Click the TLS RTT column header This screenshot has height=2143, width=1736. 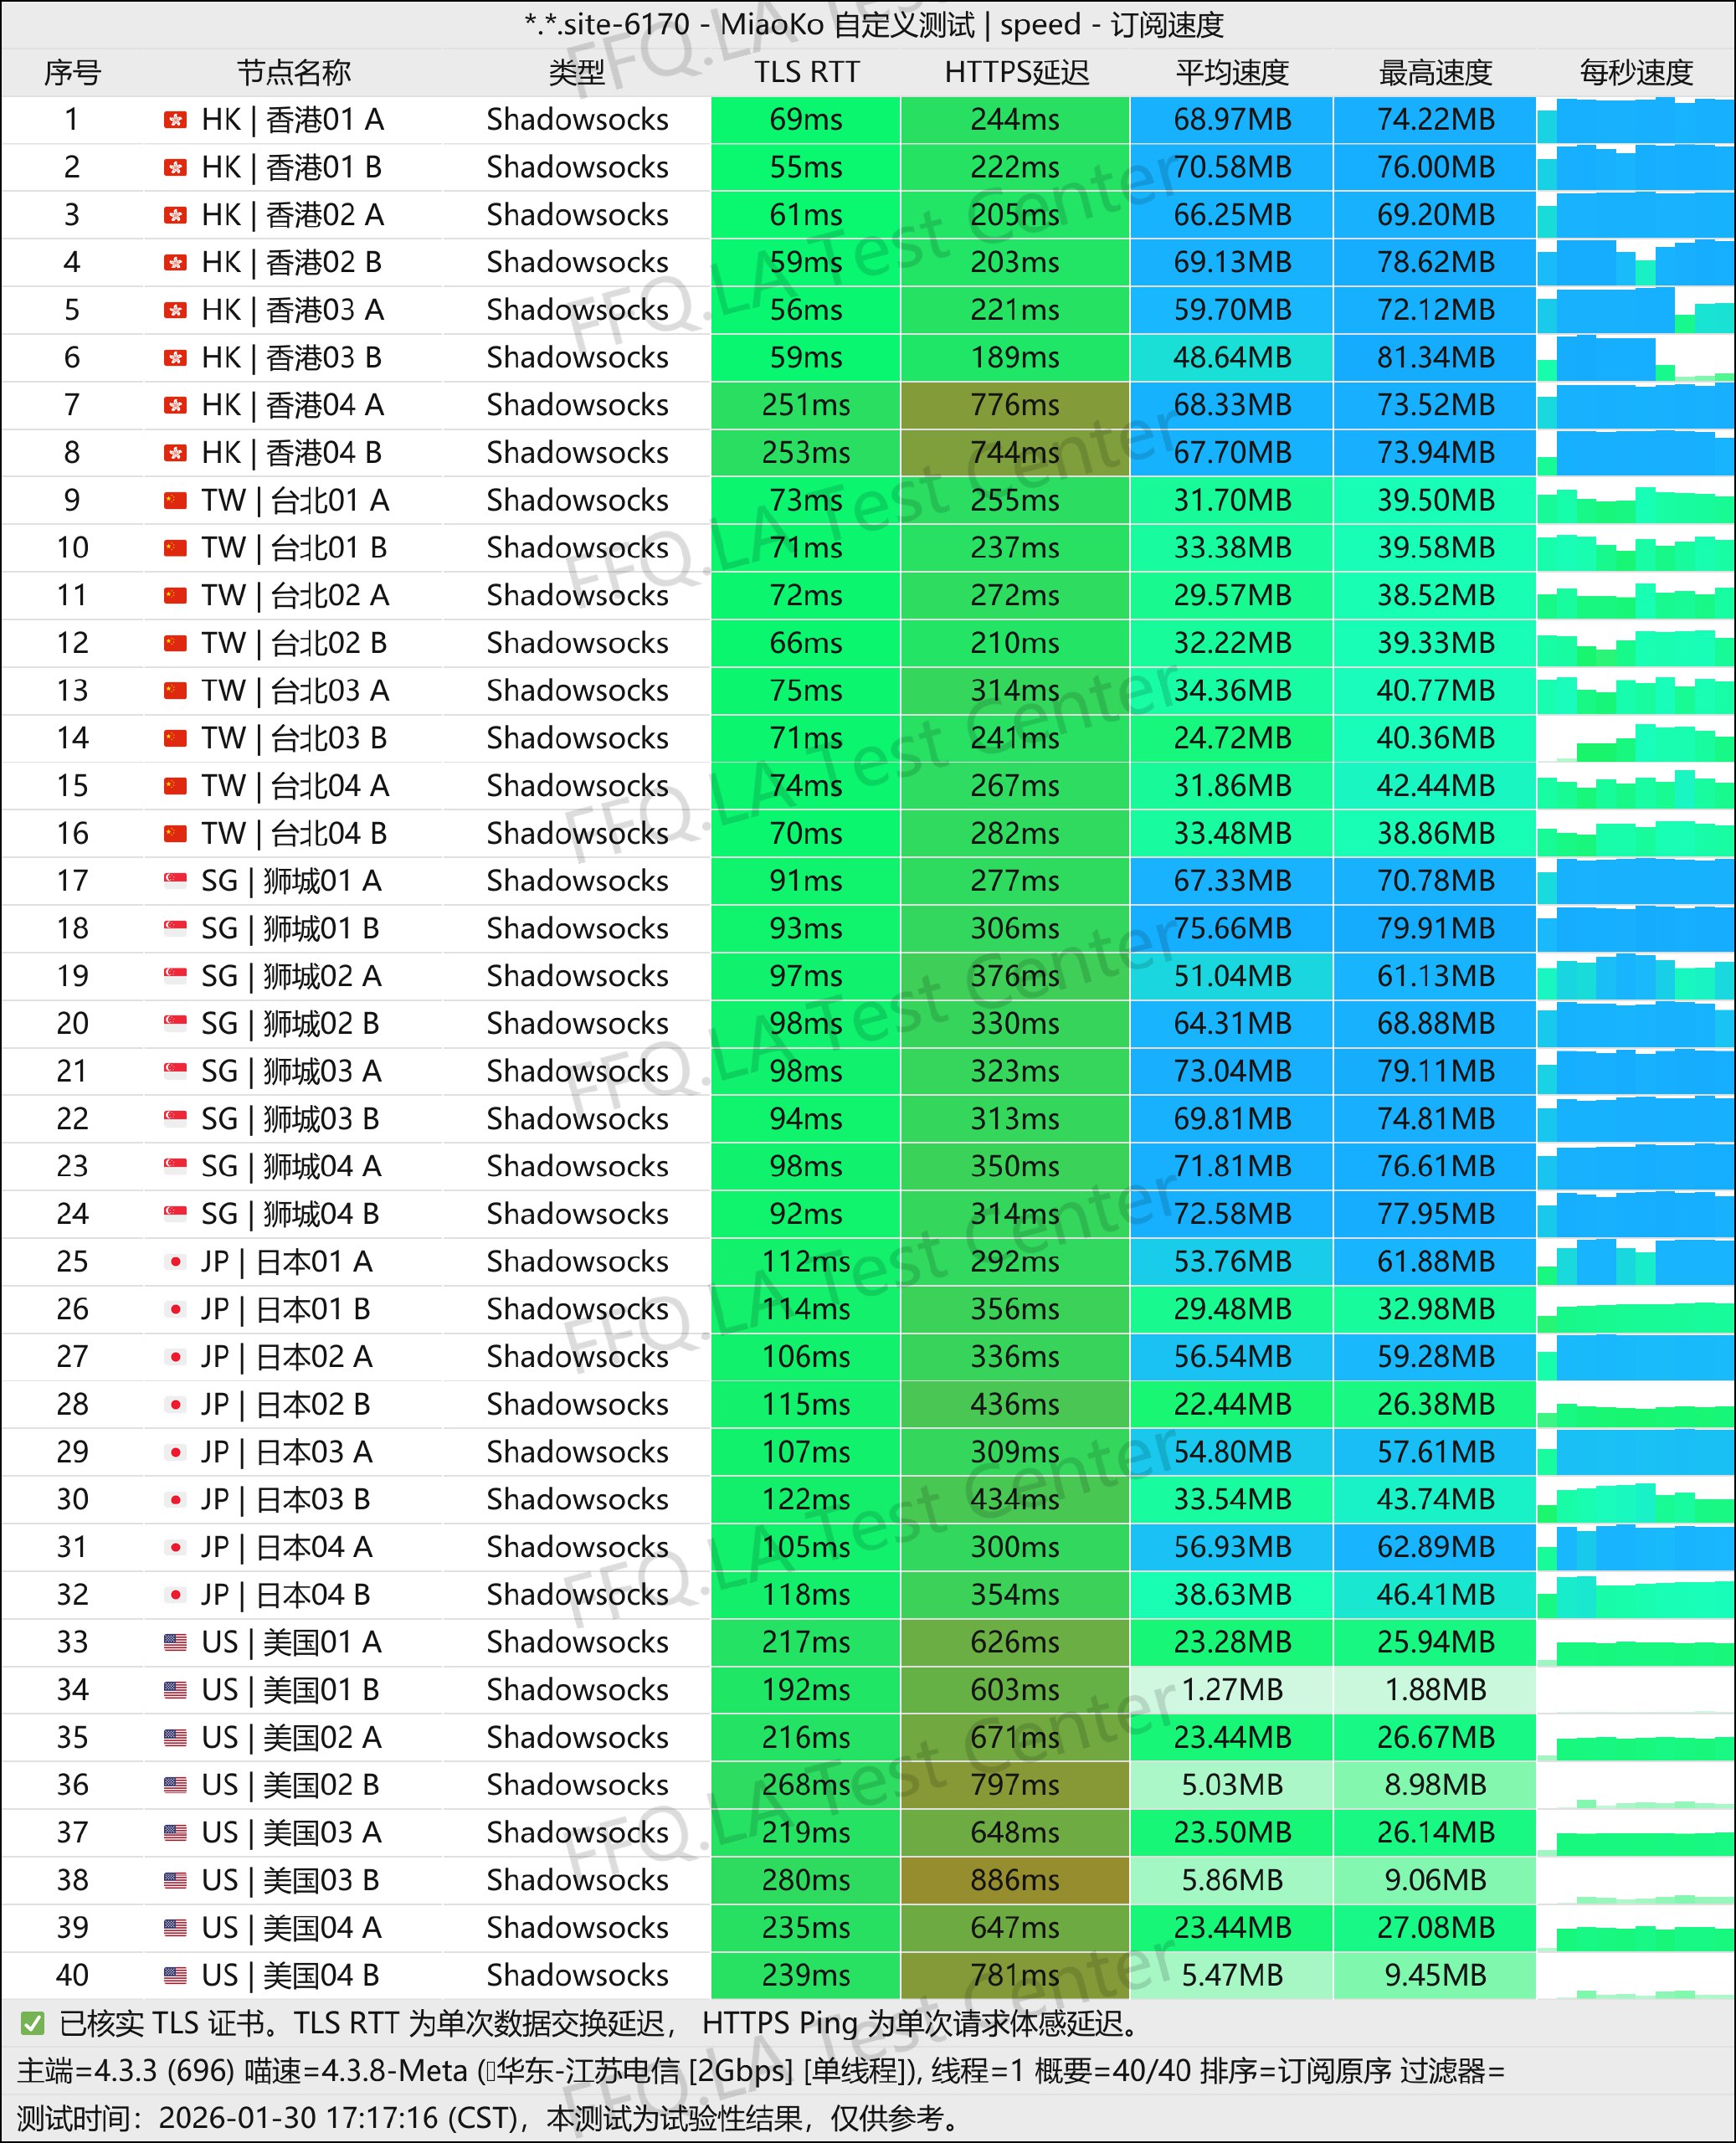coord(806,73)
